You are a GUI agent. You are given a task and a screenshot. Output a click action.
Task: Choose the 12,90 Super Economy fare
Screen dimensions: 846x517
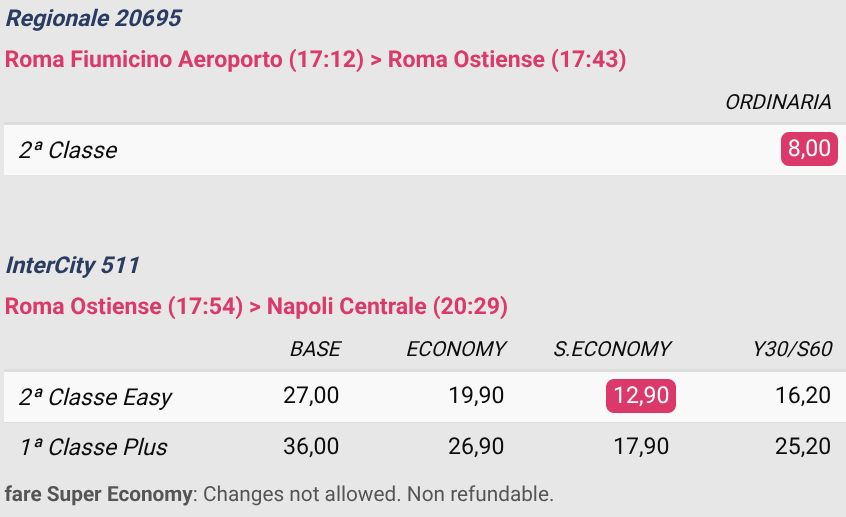tap(640, 396)
